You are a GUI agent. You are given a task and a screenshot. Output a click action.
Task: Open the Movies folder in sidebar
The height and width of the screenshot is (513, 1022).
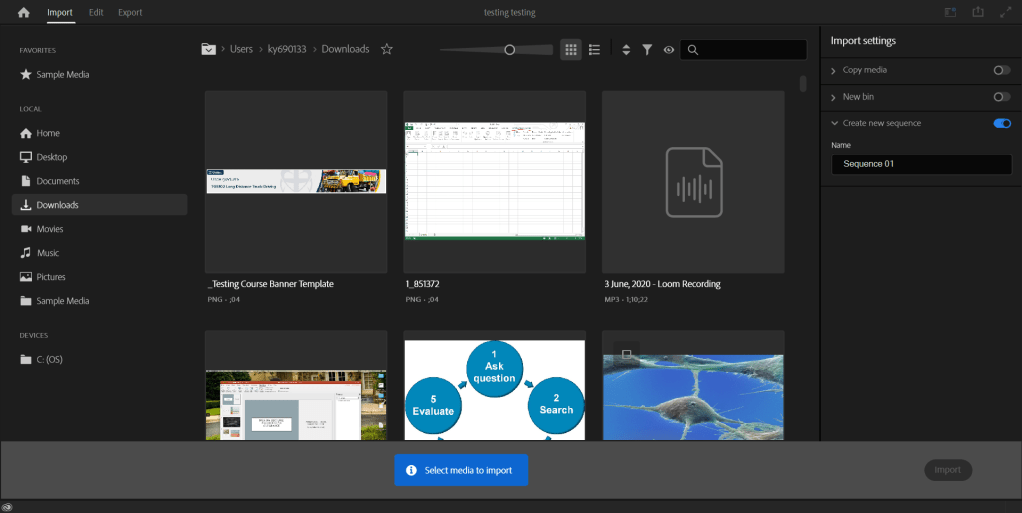(x=49, y=229)
